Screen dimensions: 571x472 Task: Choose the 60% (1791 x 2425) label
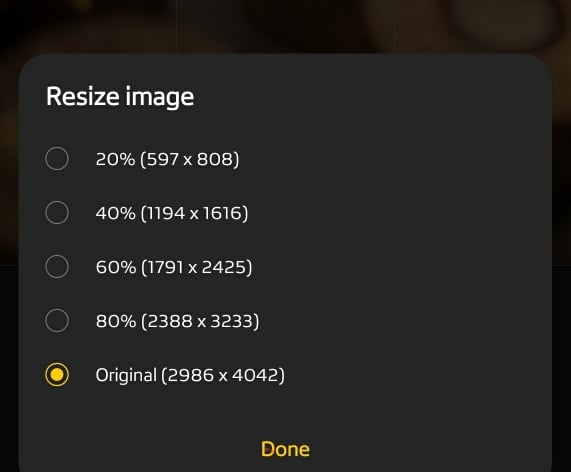point(174,267)
